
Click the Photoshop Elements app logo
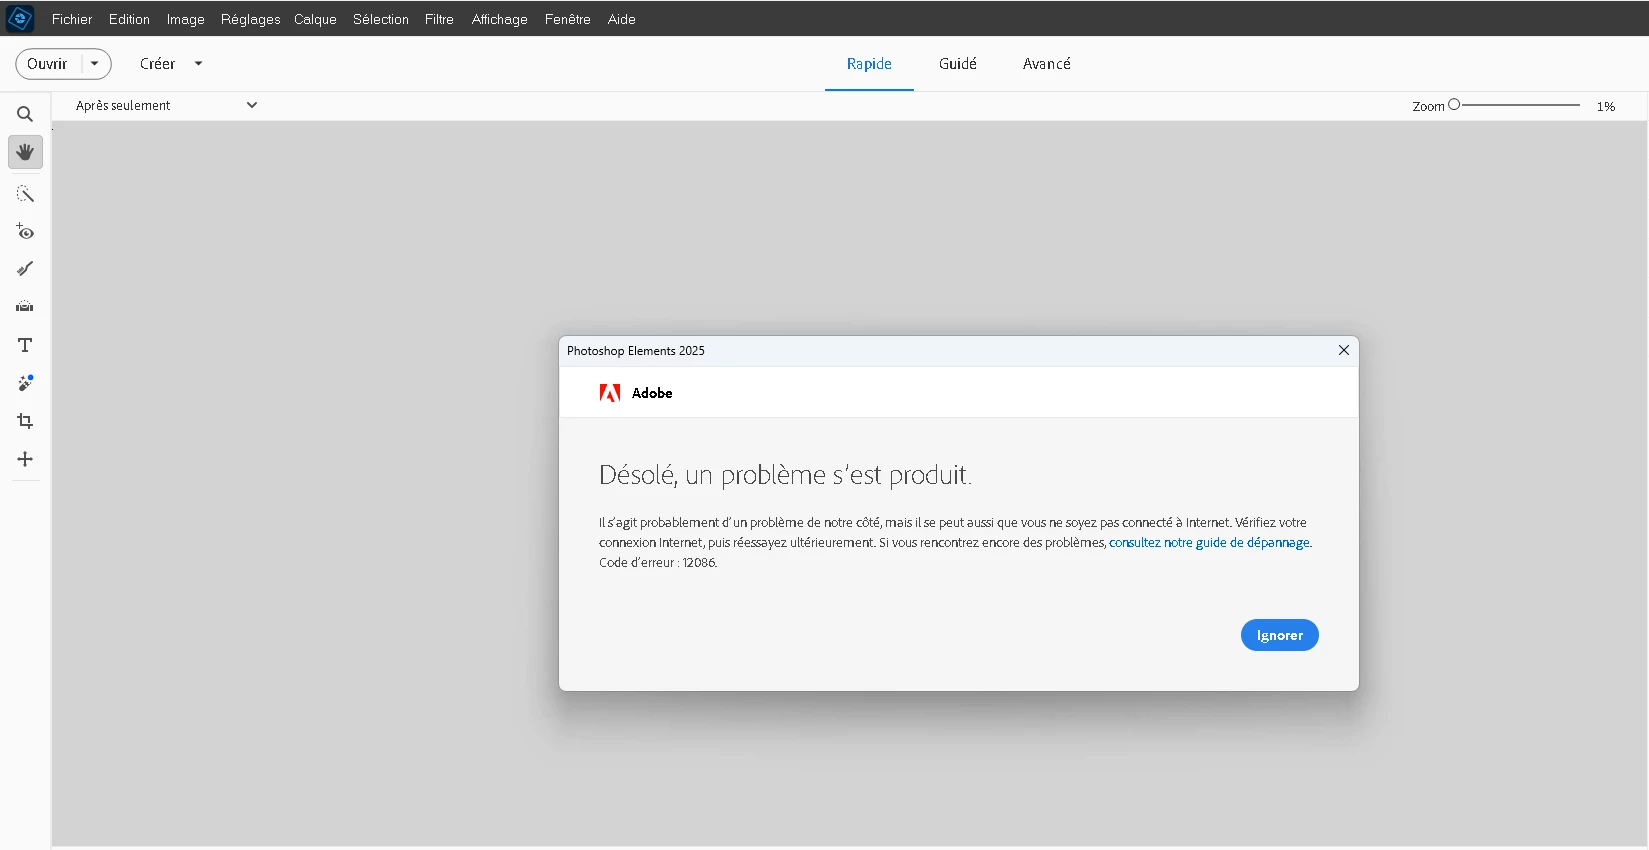coord(20,18)
